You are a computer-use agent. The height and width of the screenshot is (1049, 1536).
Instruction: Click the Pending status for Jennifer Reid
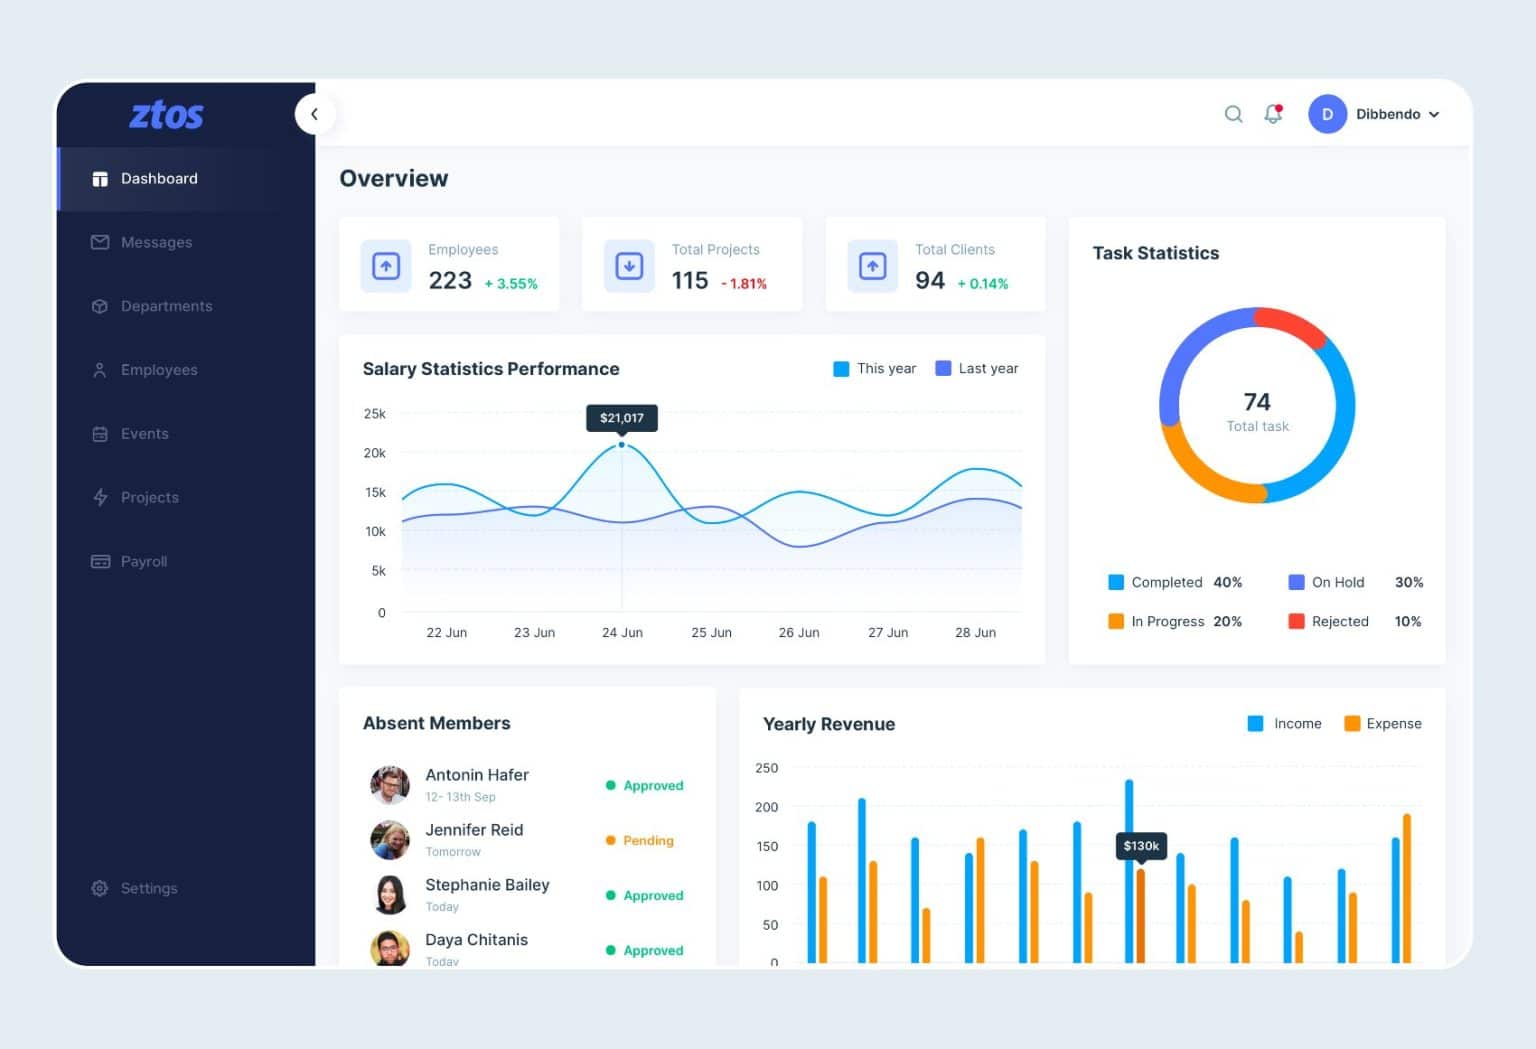[640, 840]
